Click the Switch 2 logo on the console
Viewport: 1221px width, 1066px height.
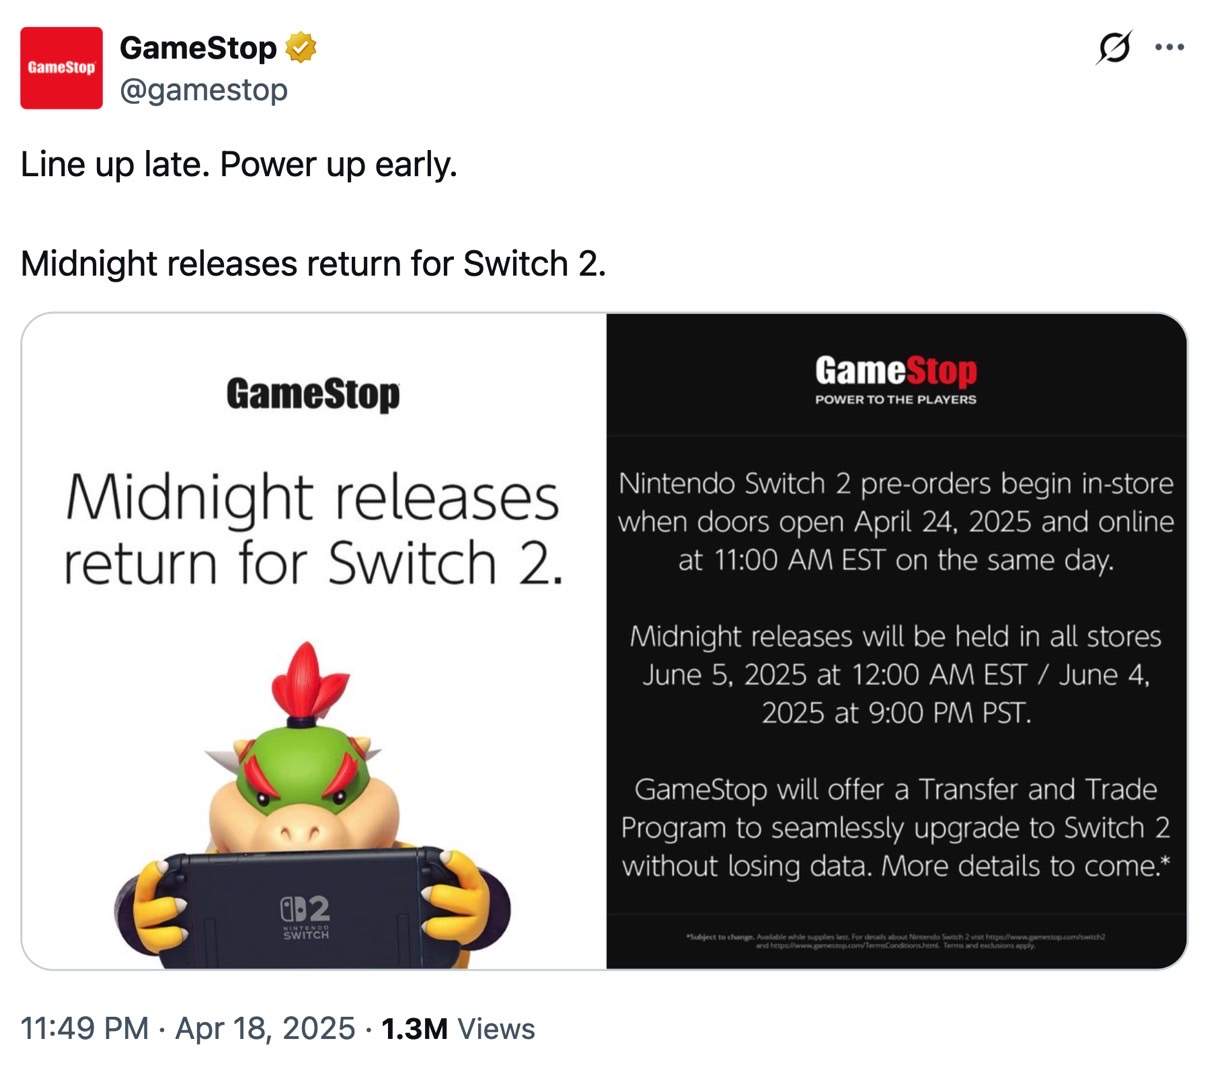click(x=305, y=918)
